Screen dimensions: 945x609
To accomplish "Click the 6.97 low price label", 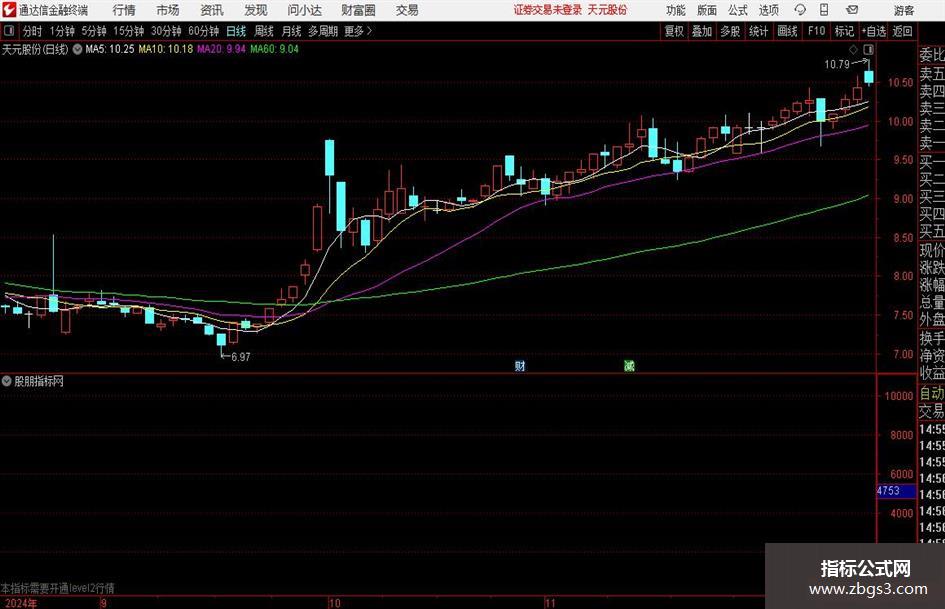I will (240, 356).
